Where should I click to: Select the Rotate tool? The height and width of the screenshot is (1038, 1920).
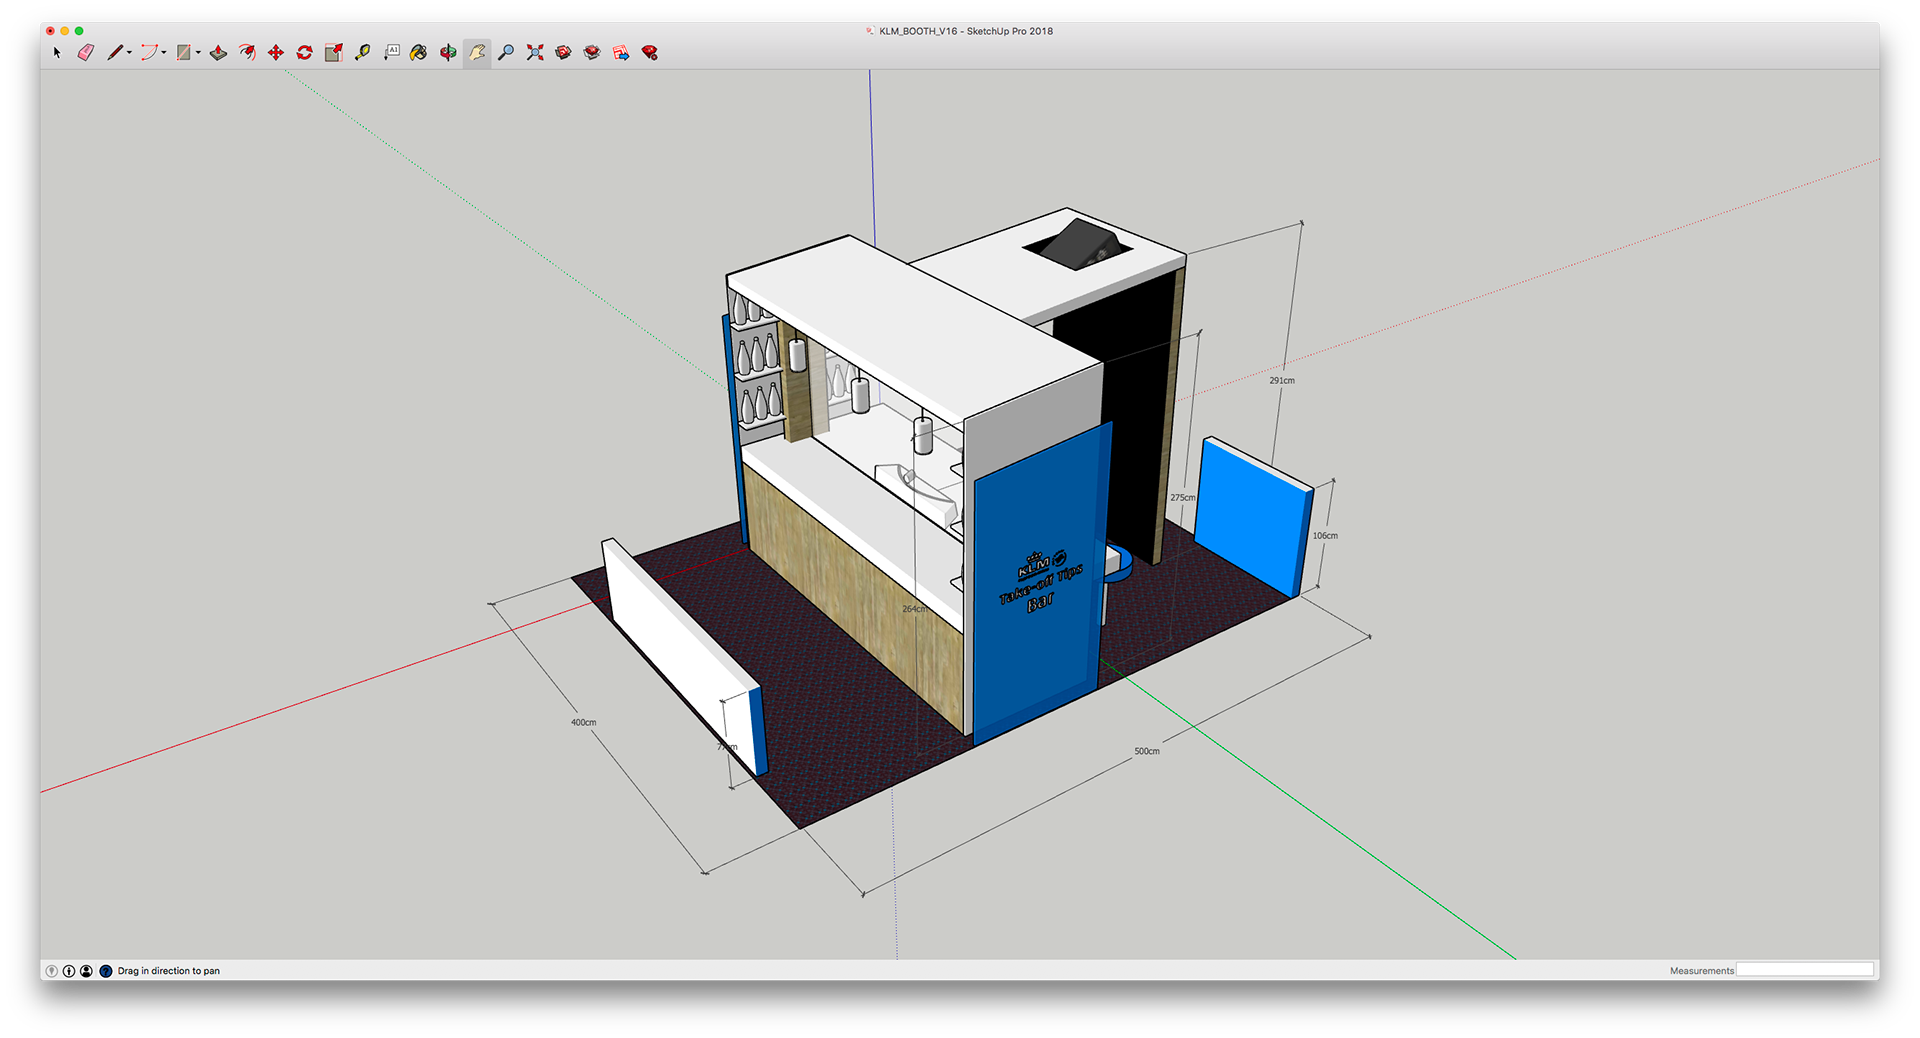tap(305, 52)
